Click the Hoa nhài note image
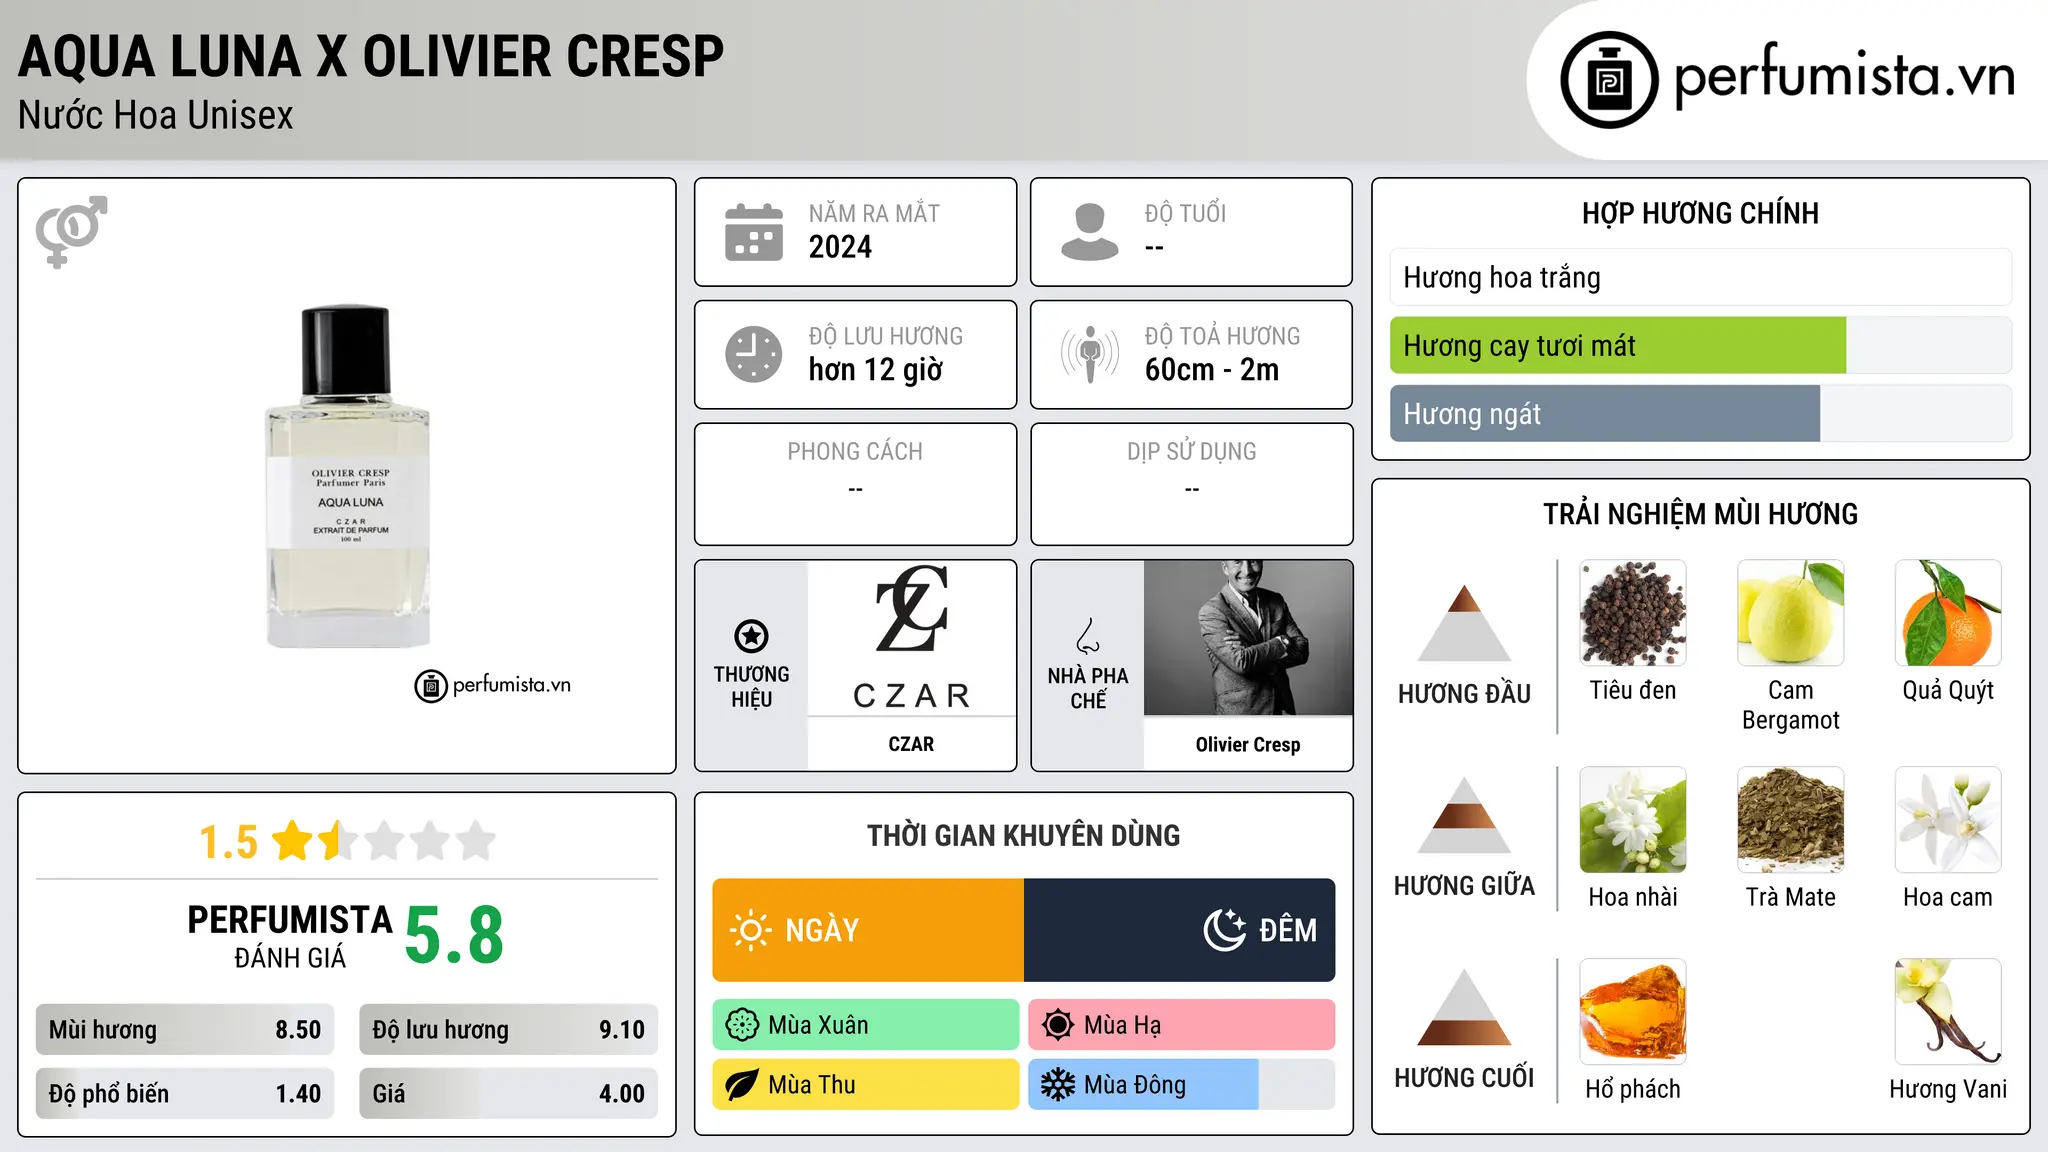 [1633, 820]
